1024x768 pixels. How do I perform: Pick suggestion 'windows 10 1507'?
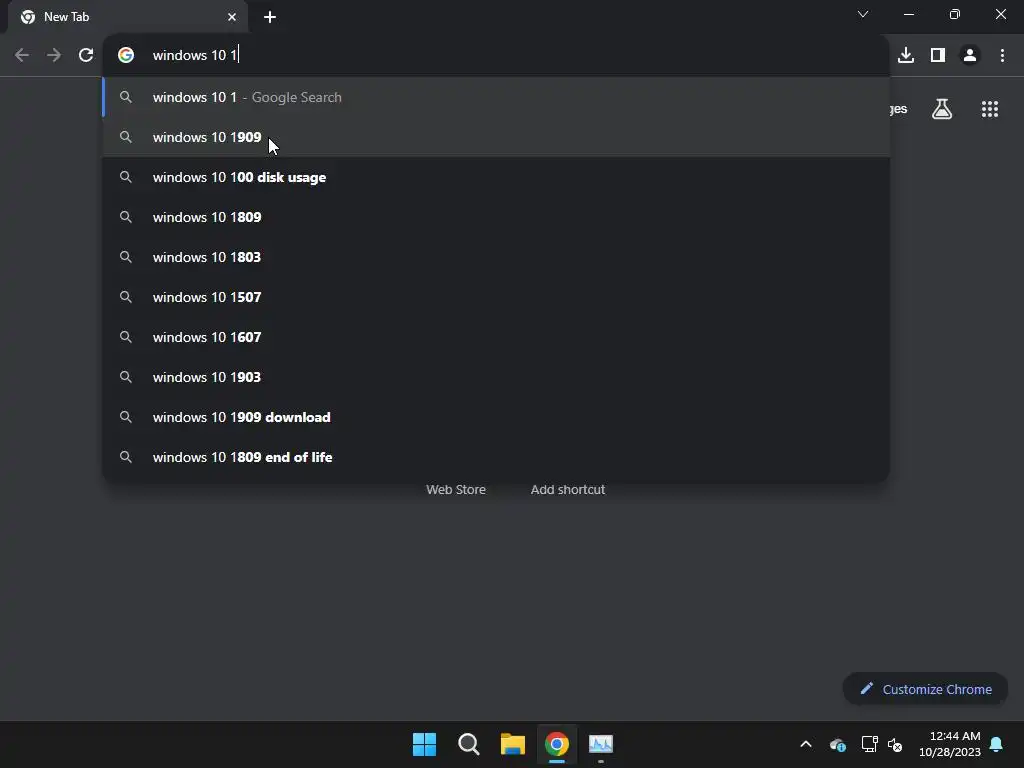coord(496,297)
